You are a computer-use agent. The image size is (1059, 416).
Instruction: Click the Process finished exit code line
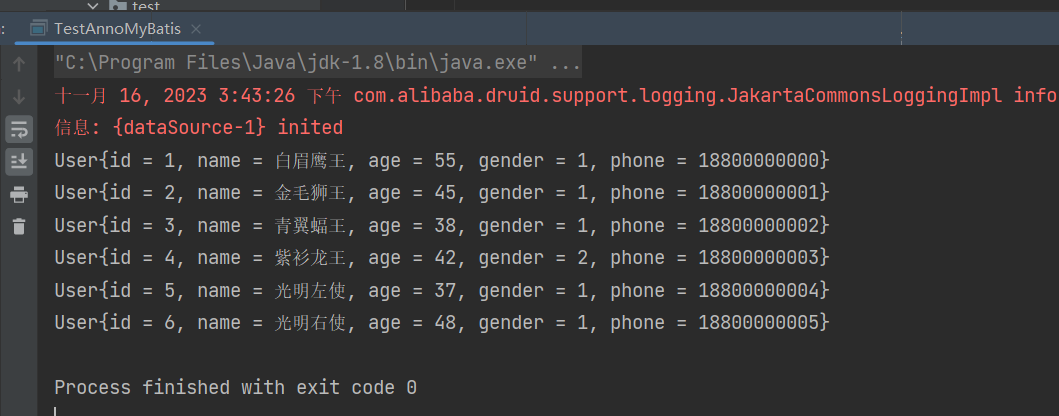[x=235, y=387]
